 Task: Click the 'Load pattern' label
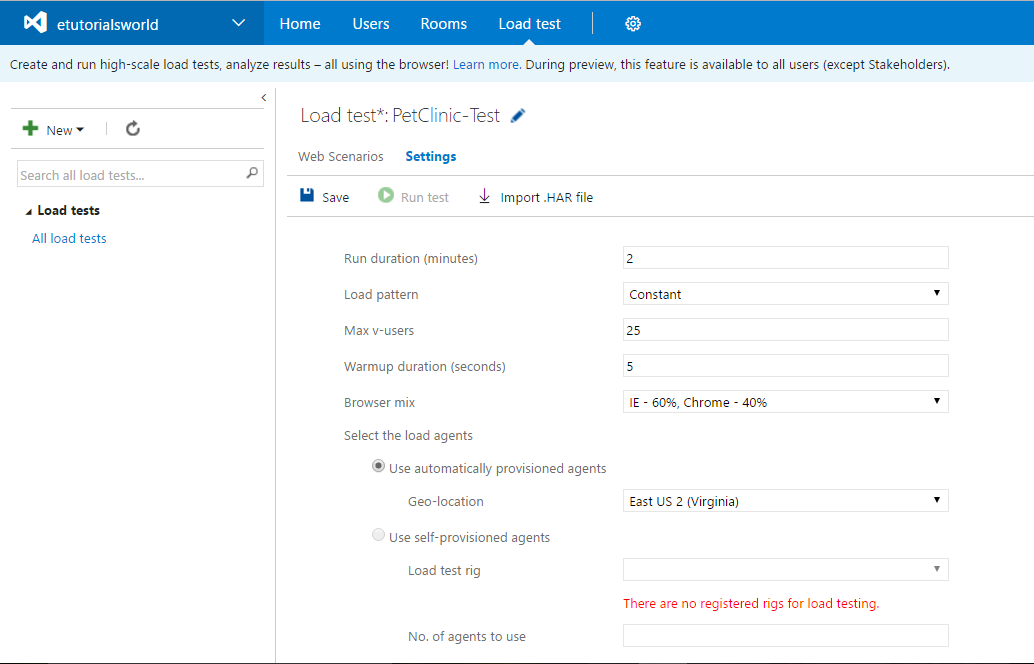[x=381, y=294]
